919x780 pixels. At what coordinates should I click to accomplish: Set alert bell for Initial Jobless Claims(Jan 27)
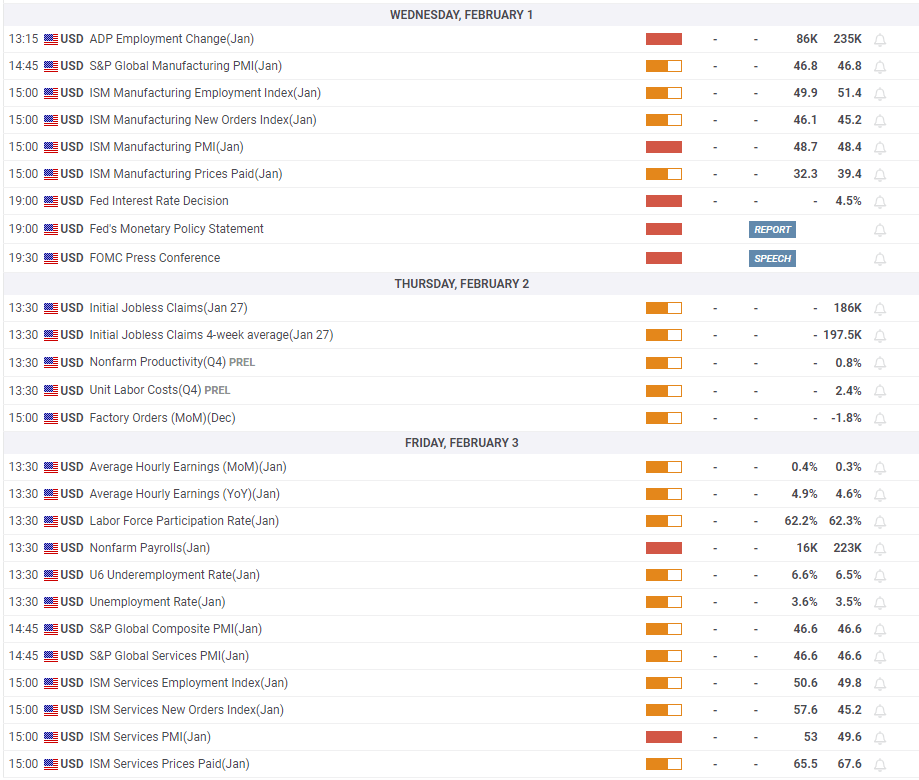880,309
